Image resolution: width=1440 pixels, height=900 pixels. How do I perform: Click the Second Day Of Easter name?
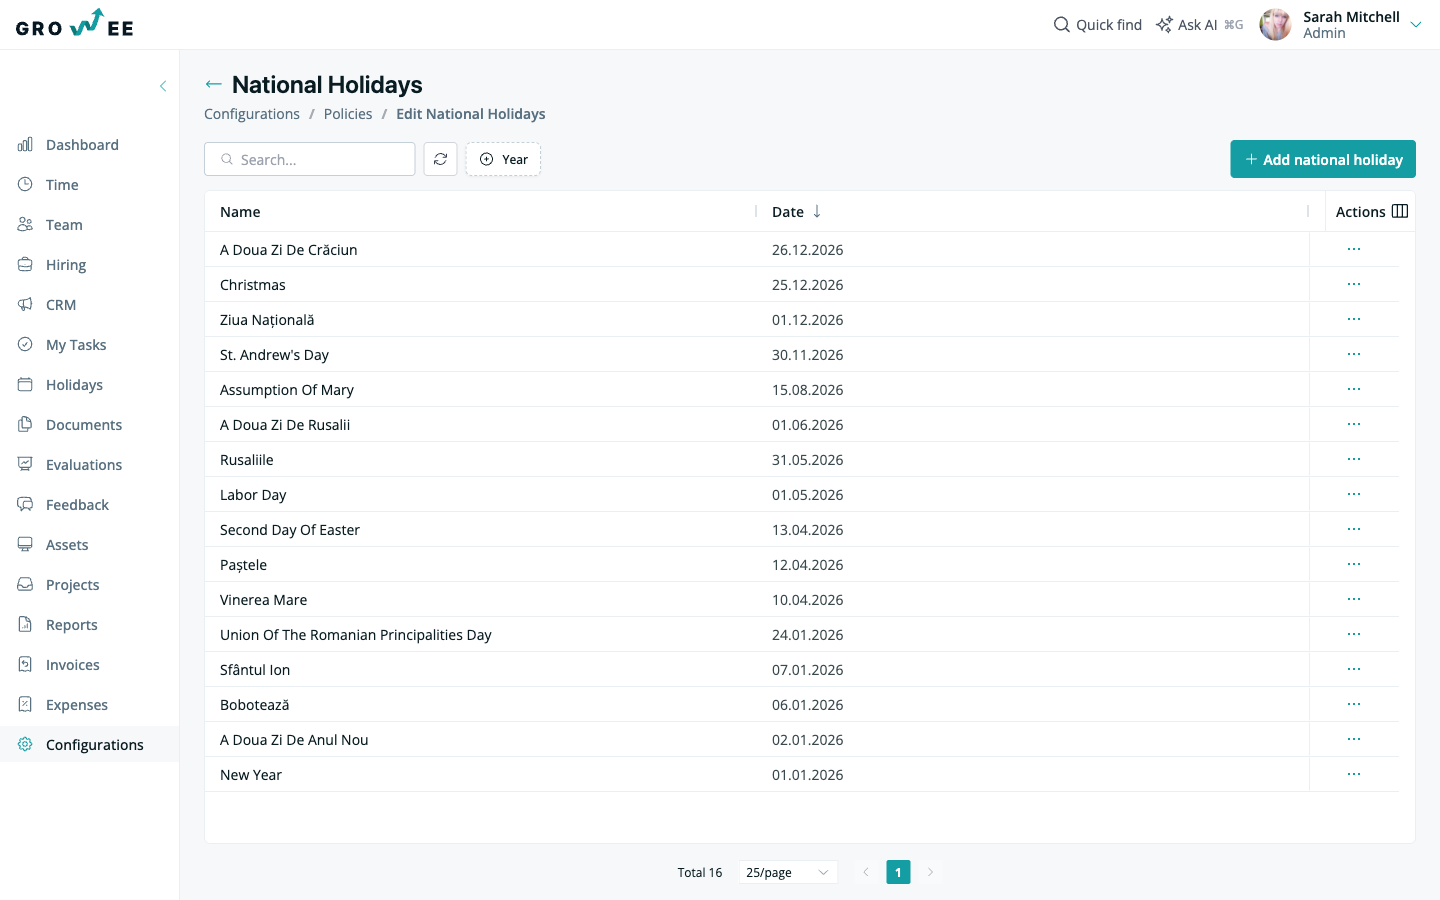tap(290, 530)
